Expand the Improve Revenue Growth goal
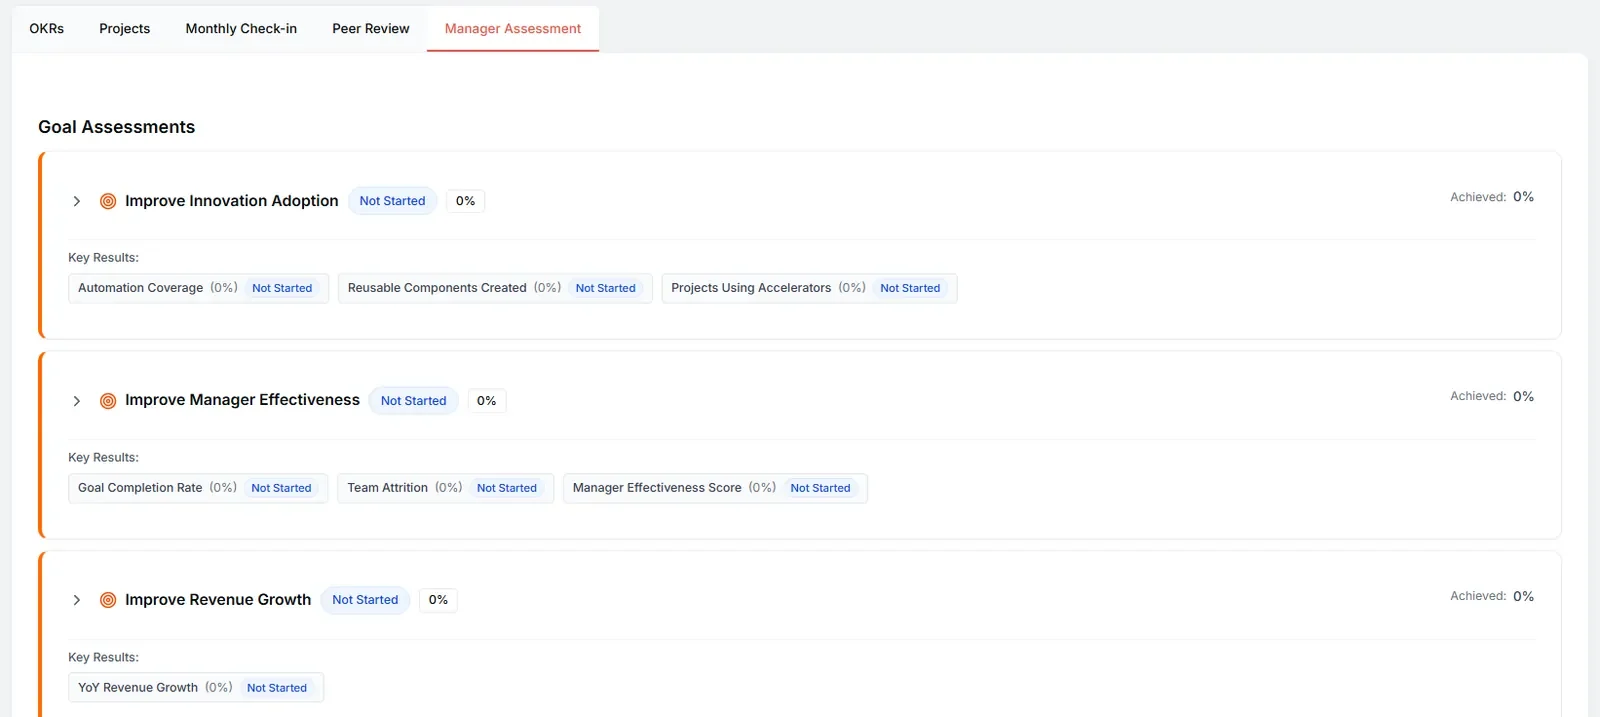The height and width of the screenshot is (717, 1600). click(76, 600)
